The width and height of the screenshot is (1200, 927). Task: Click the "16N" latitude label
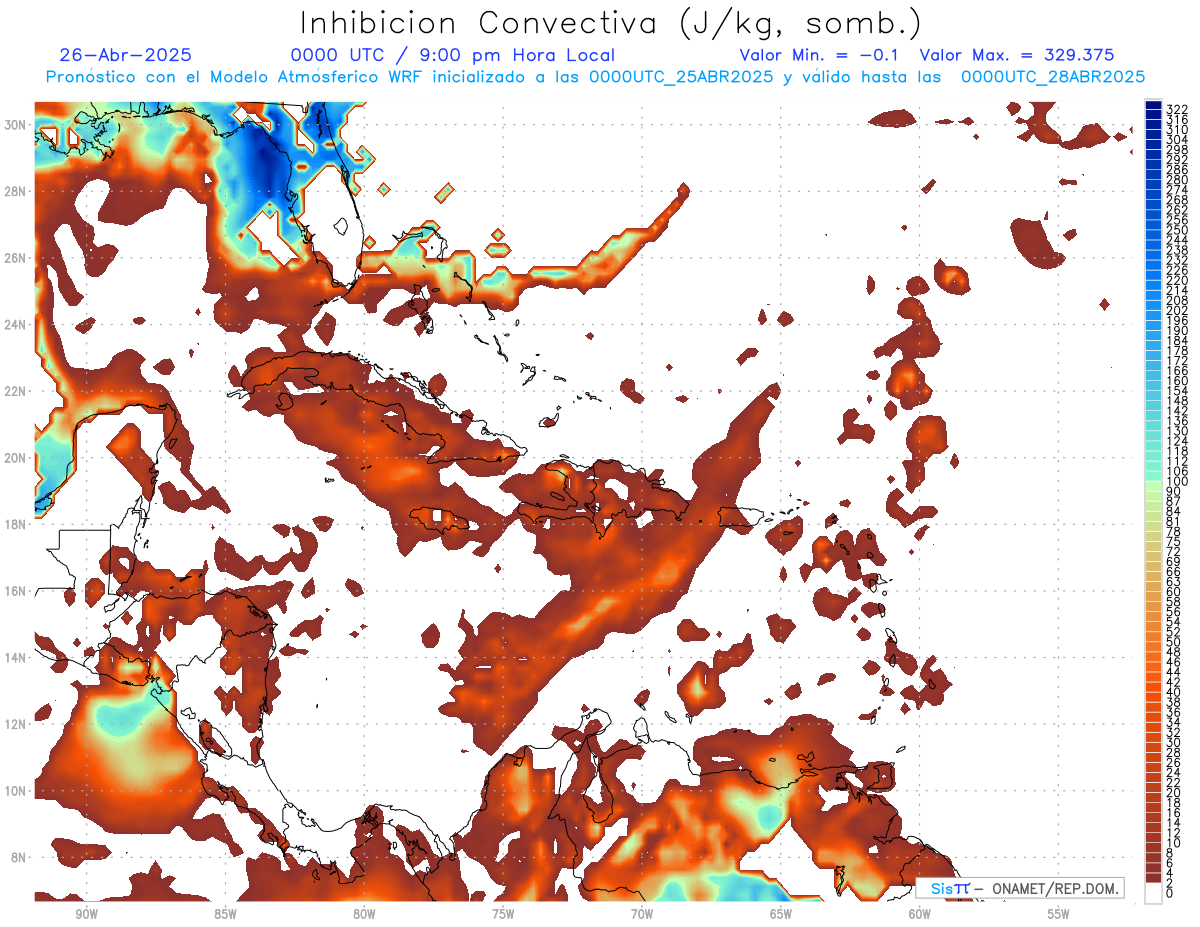[17, 591]
